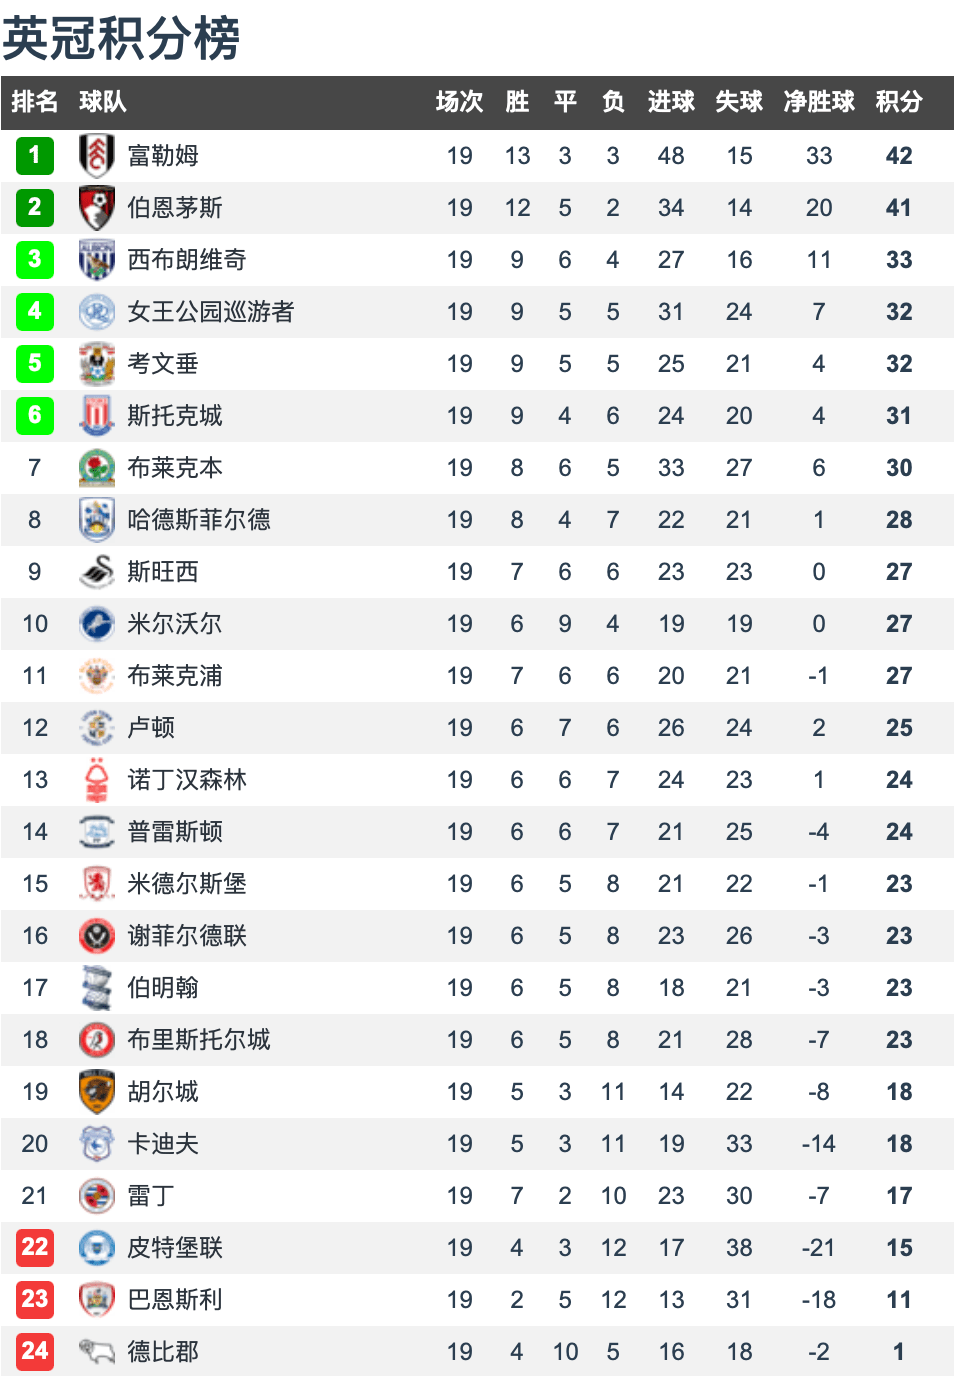Open the 哈德斯菲尔德 team page

tap(199, 520)
